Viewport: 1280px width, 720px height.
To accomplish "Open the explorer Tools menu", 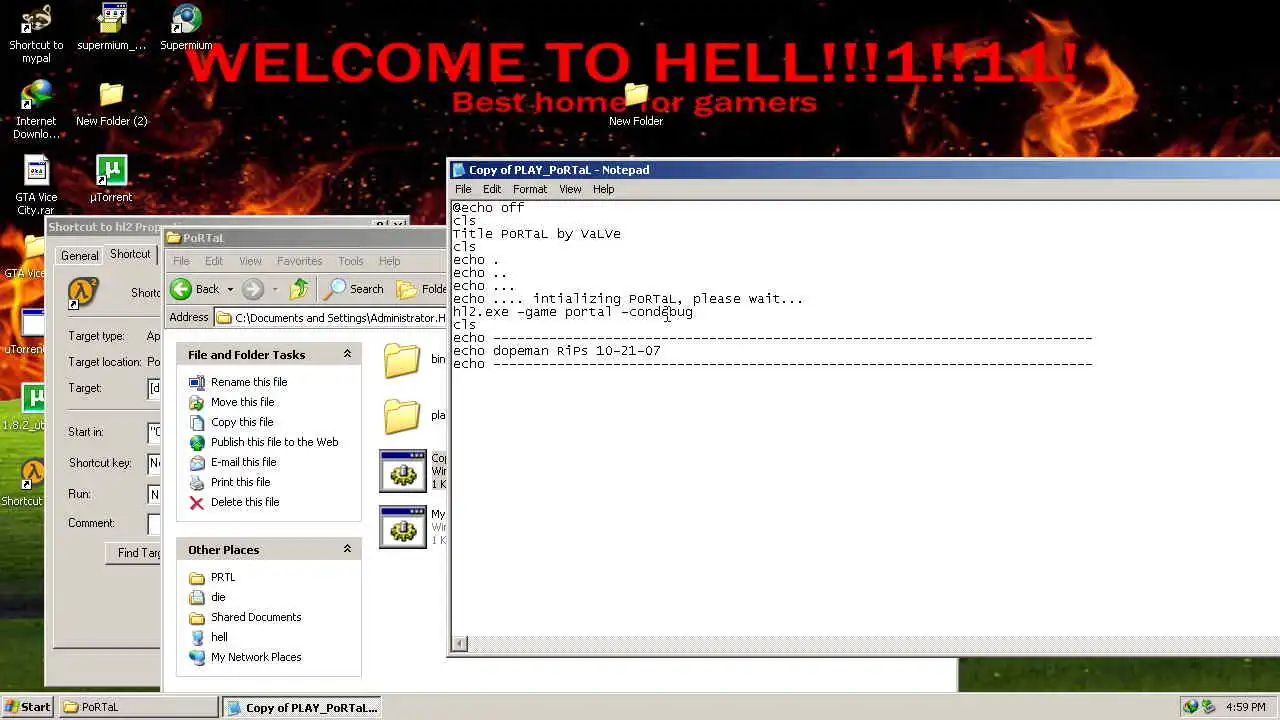I will coord(350,261).
